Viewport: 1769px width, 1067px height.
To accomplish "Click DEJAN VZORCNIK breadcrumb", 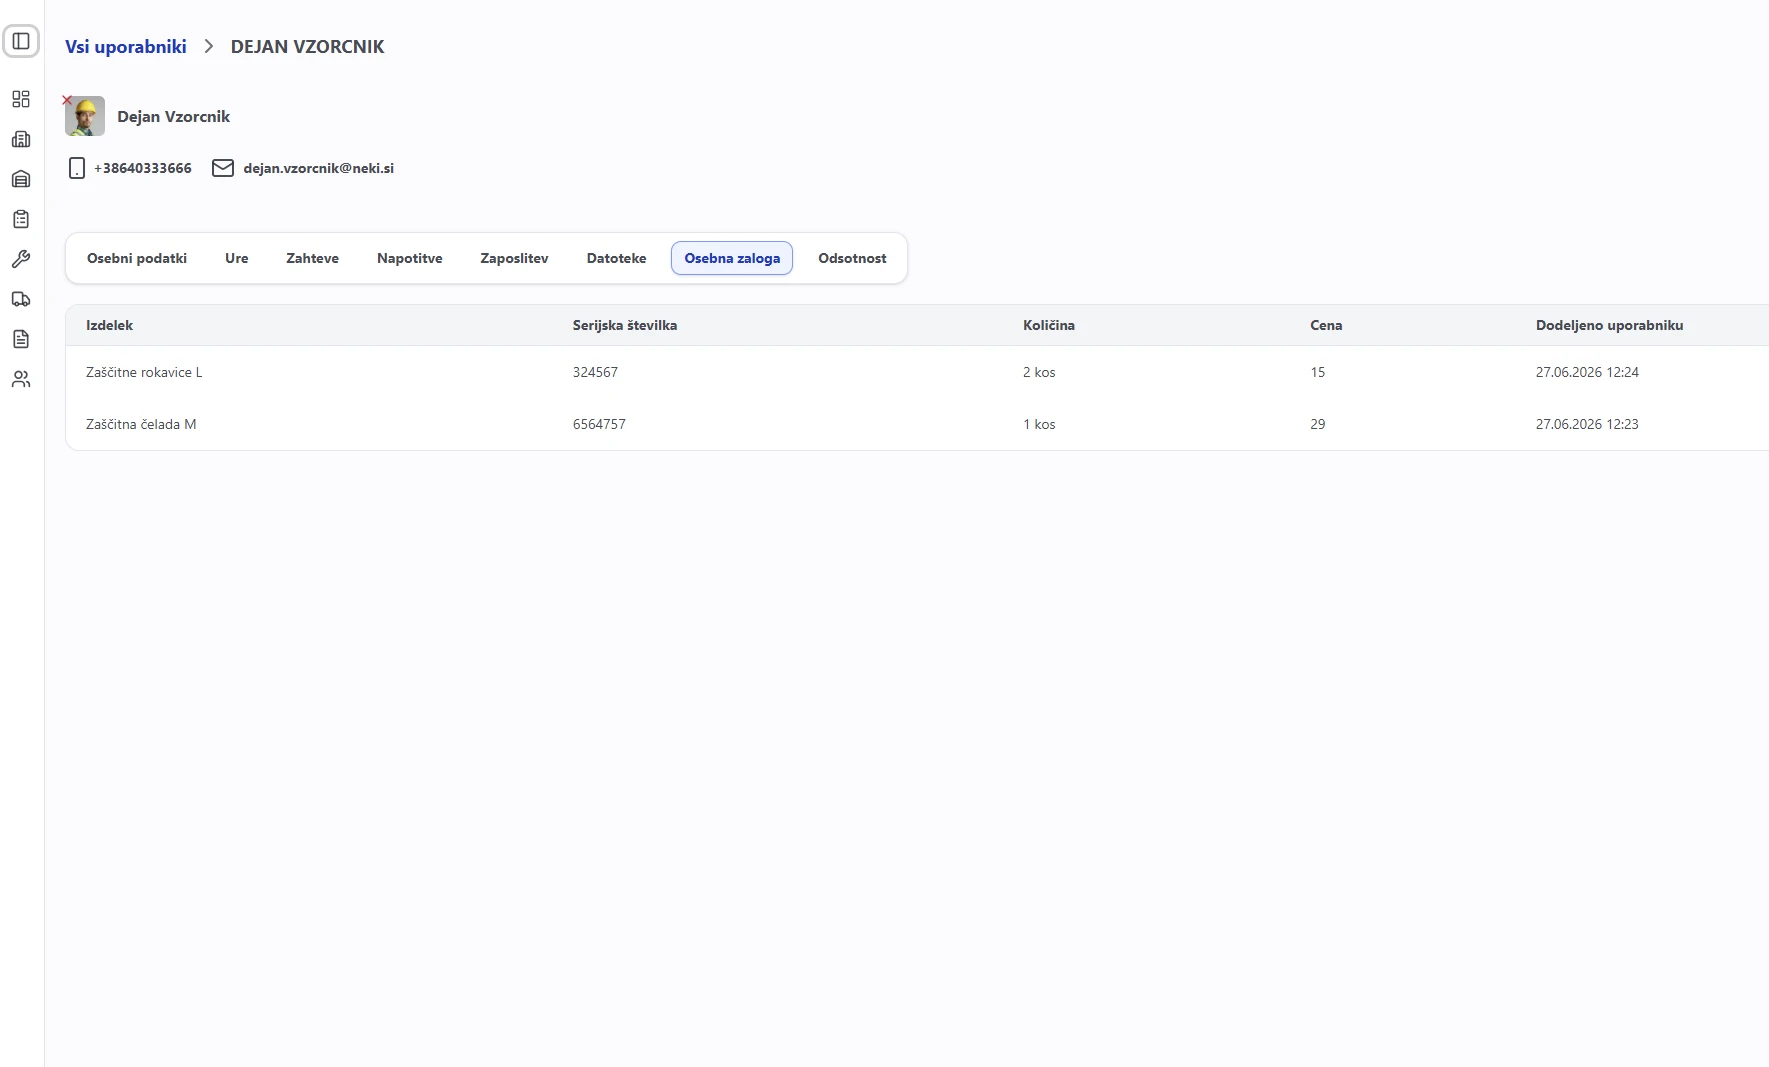I will 307,47.
